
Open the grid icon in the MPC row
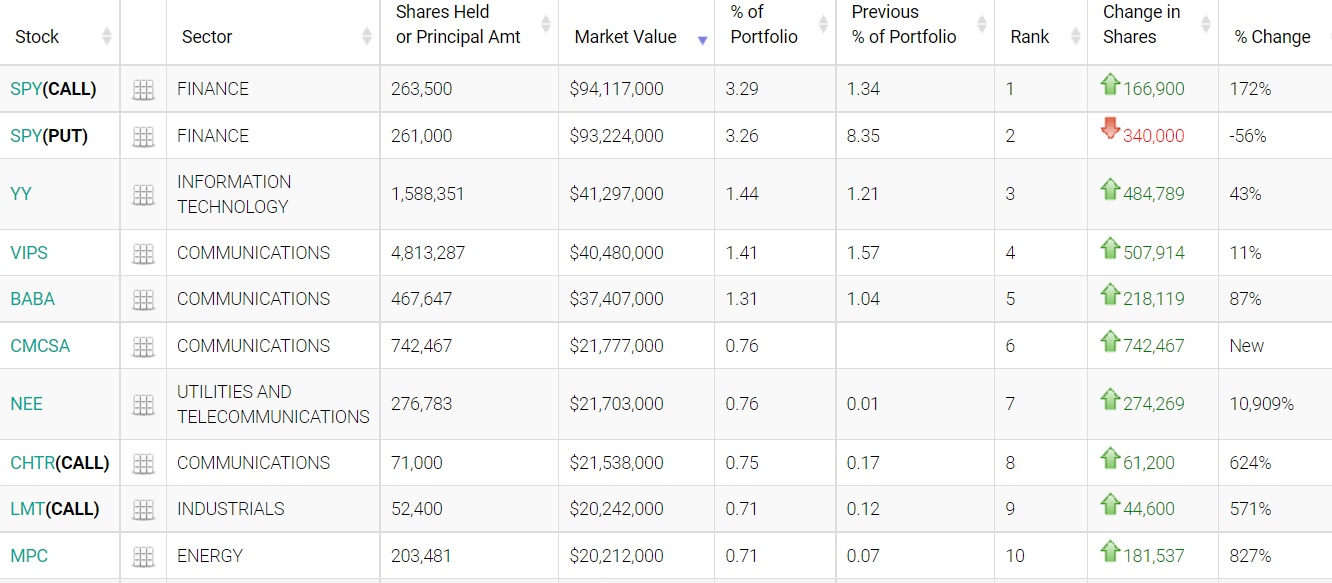pos(143,557)
